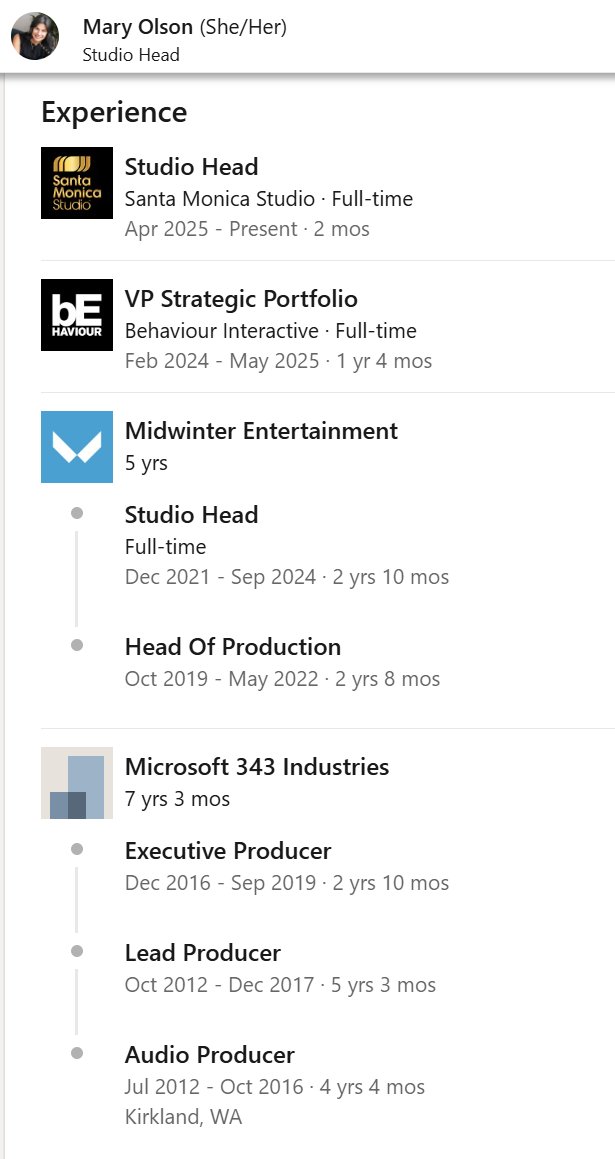Image resolution: width=615 pixels, height=1159 pixels.
Task: Click the Experience section heading
Action: [x=114, y=112]
